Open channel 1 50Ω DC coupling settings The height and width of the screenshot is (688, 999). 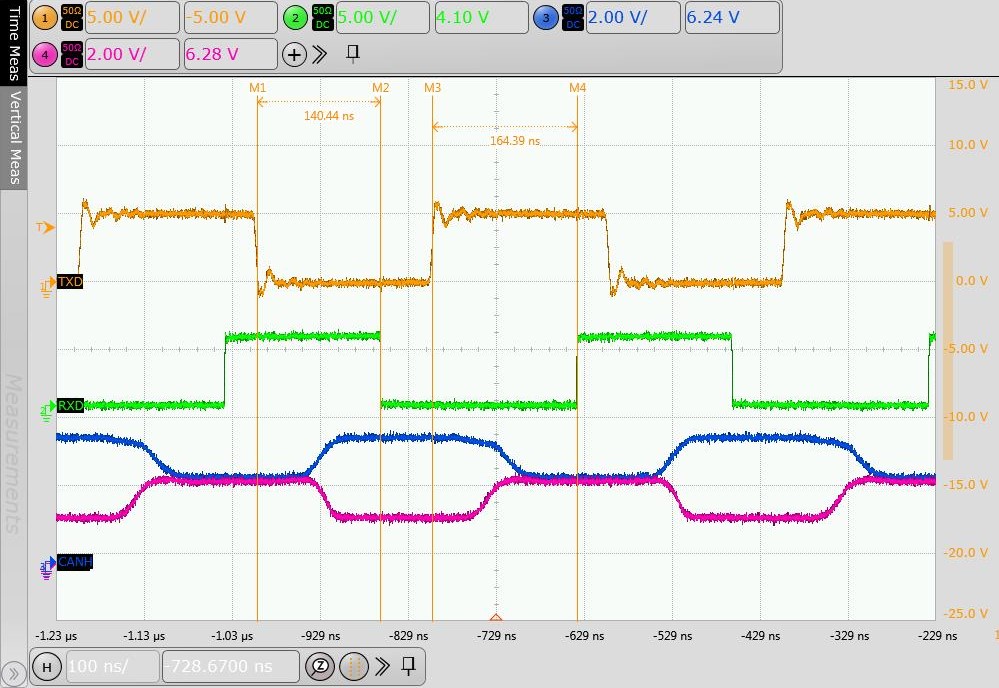pos(71,17)
